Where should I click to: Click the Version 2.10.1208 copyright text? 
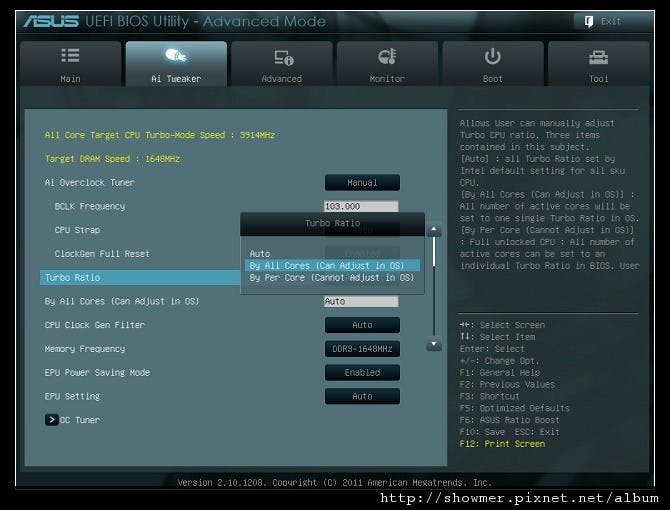click(x=334, y=482)
